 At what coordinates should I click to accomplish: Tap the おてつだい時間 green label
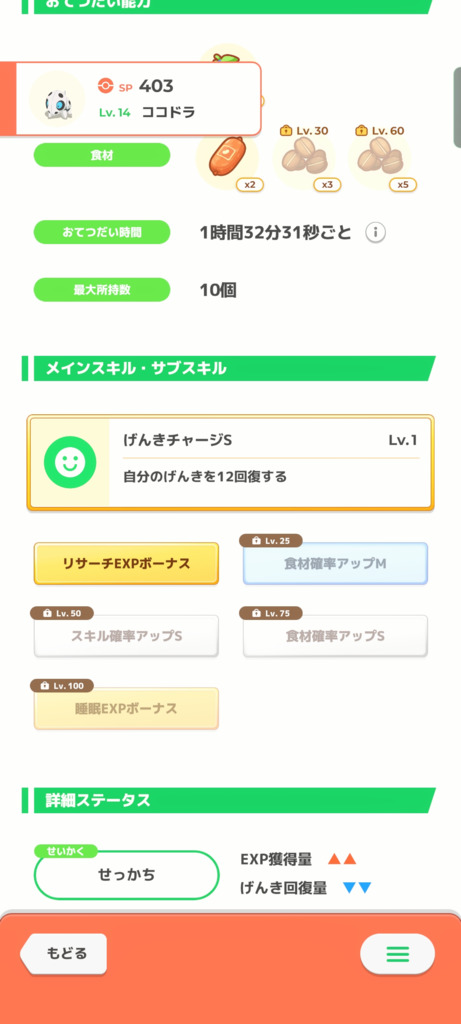coord(102,232)
